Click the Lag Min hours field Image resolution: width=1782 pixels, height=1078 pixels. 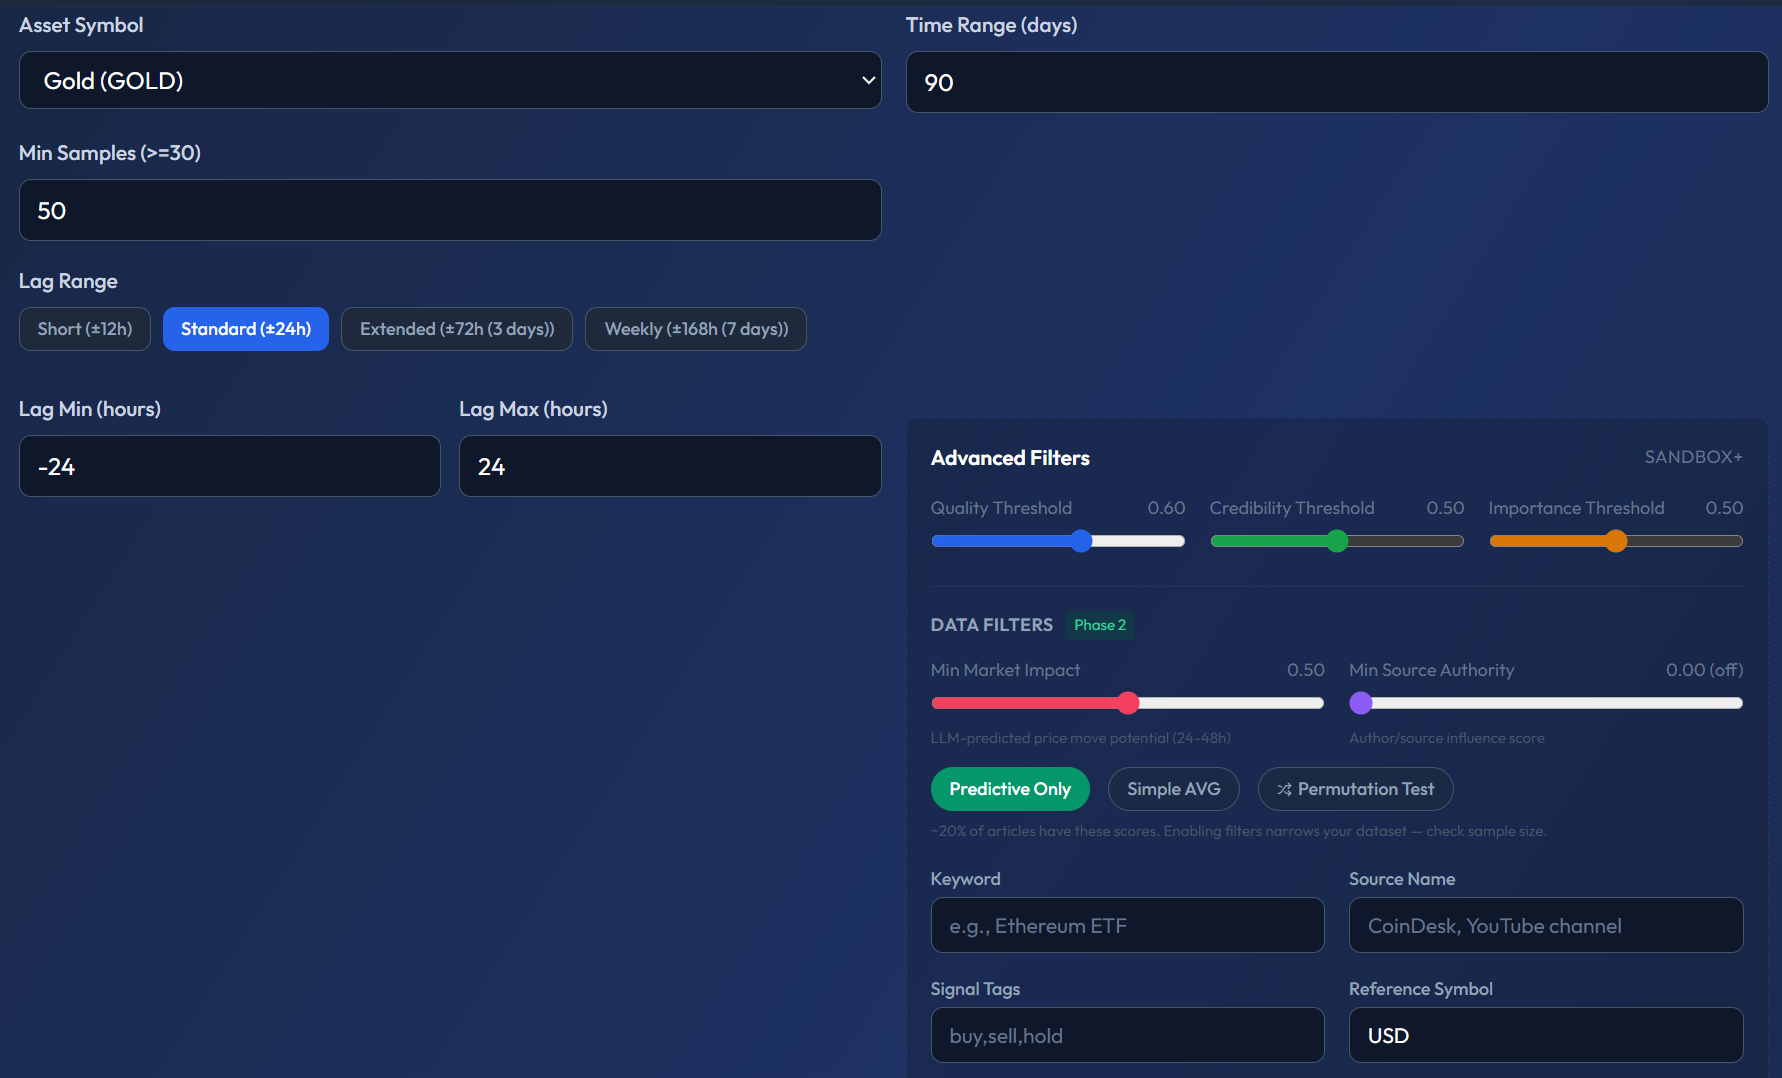(229, 466)
